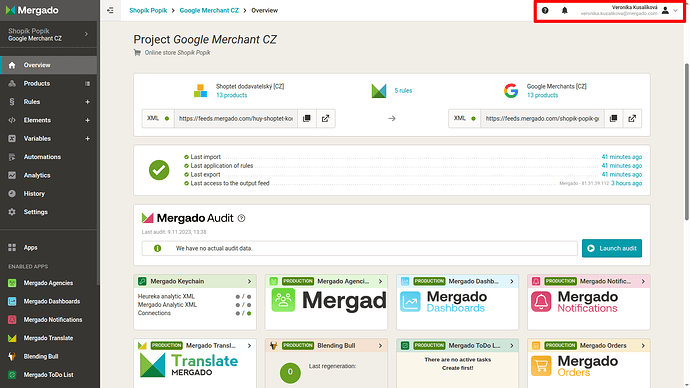Viewport: 690px width, 388px height.
Task: Open 13 products under Shoptet dodavatelský
Action: click(x=231, y=95)
